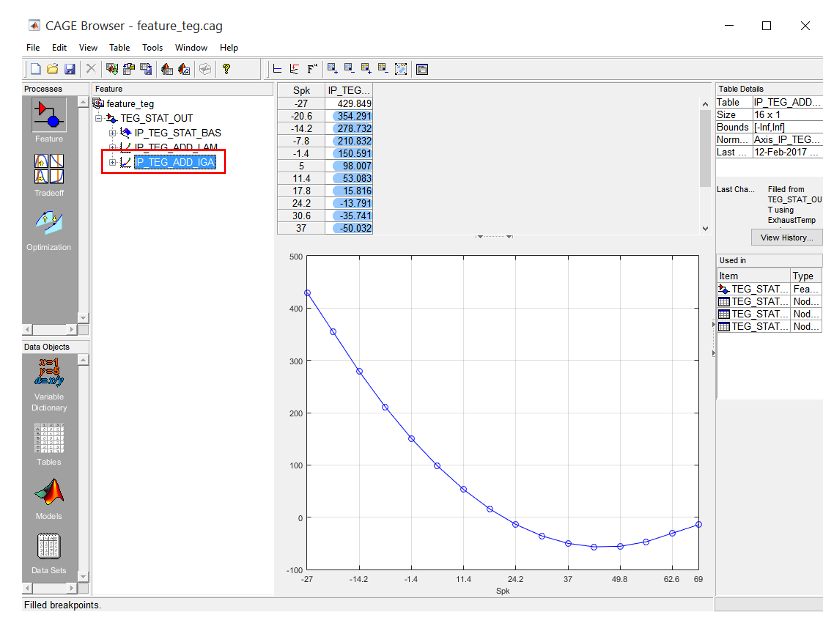Open an existing project with the folder icon

[x=52, y=69]
